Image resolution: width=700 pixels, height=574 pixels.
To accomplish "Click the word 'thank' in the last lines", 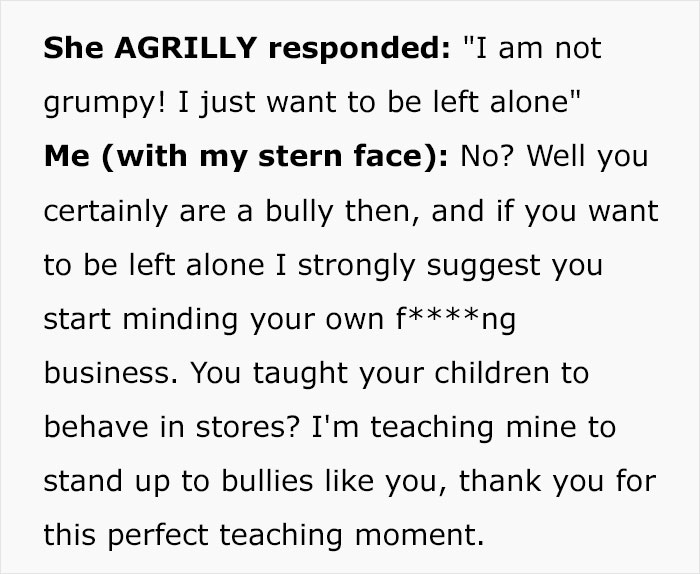I will click(500, 481).
